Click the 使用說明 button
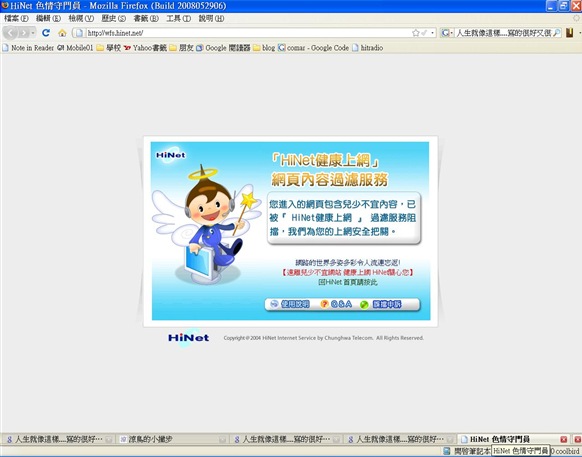The width and height of the screenshot is (582, 457). (x=290, y=304)
